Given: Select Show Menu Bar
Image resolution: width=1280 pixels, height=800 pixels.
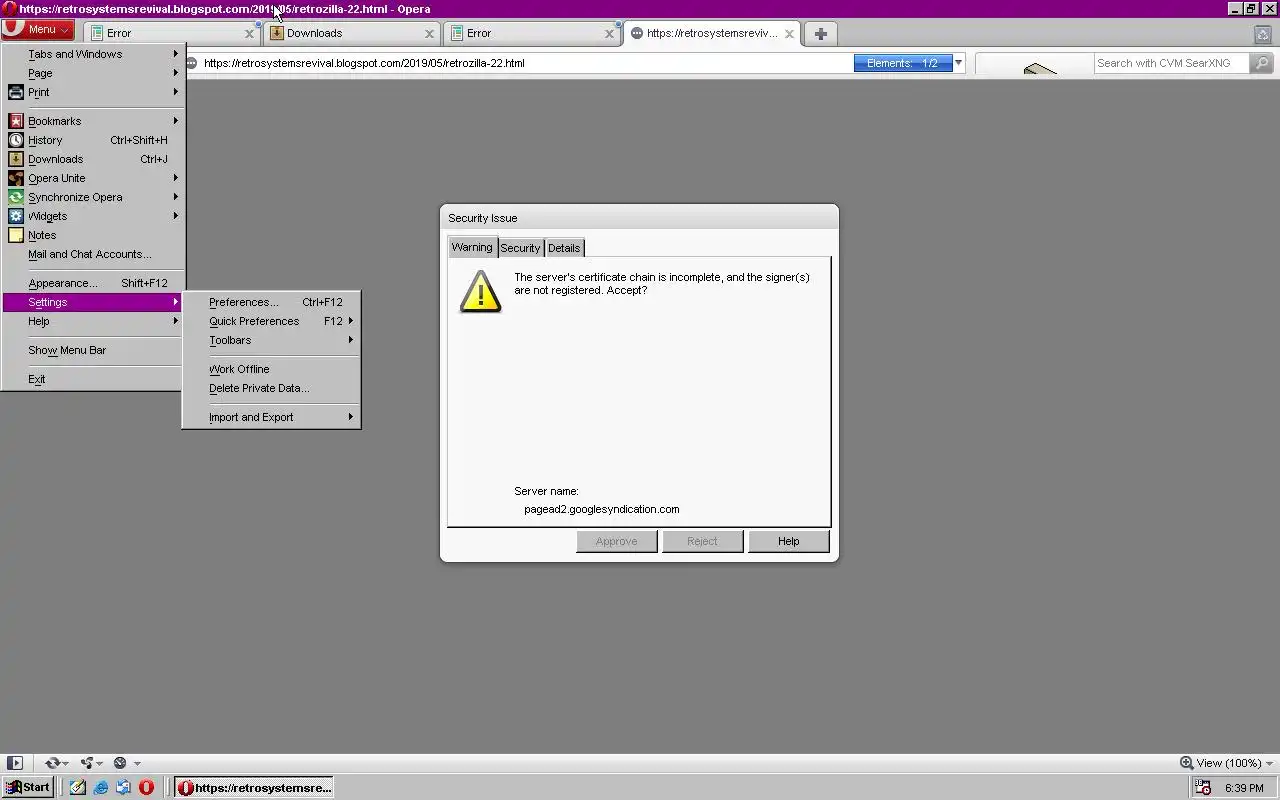Looking at the screenshot, I should pyautogui.click(x=91, y=350).
